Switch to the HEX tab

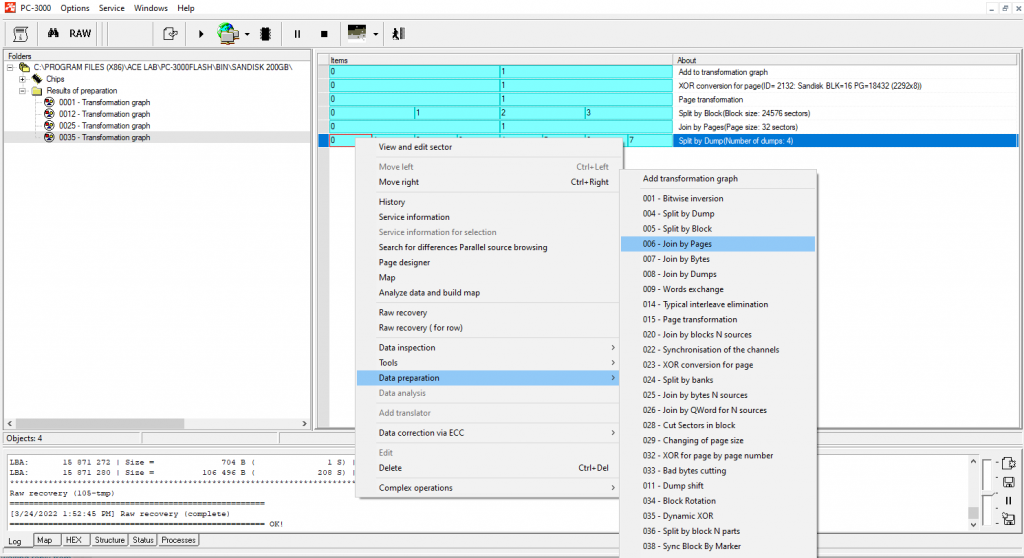point(73,540)
